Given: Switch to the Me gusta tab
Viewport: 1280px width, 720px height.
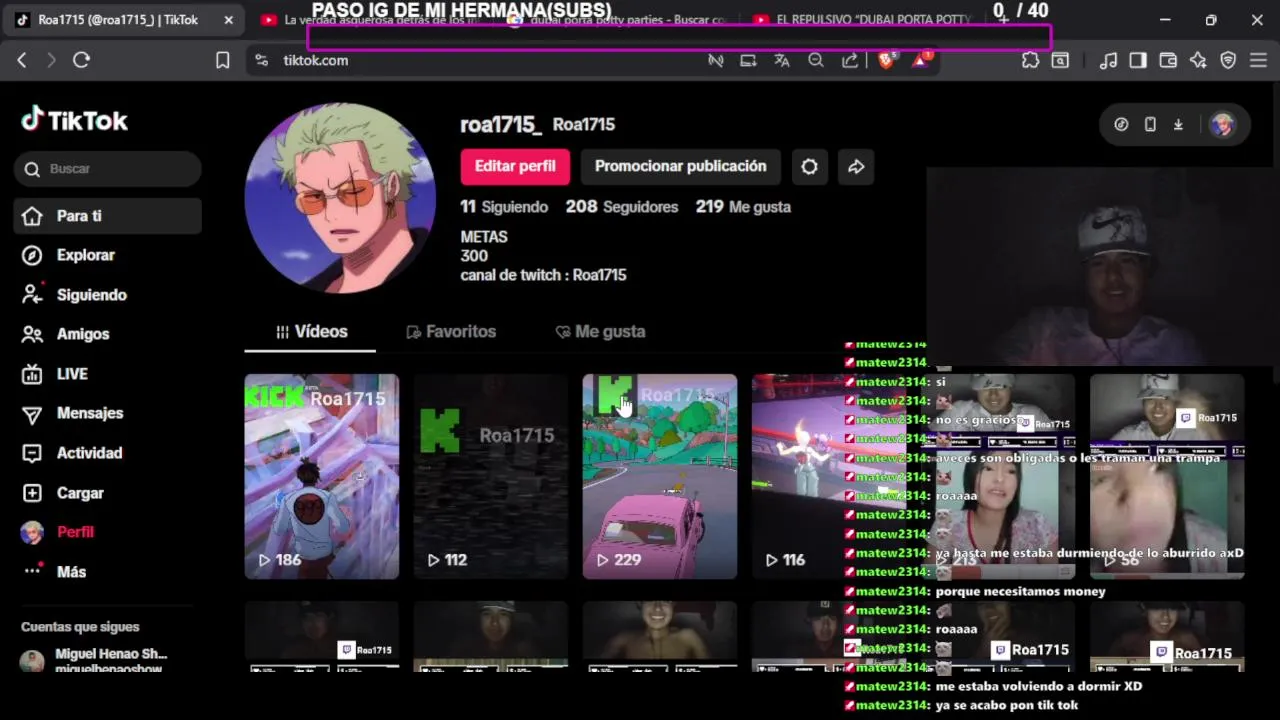Looking at the screenshot, I should click(x=600, y=332).
